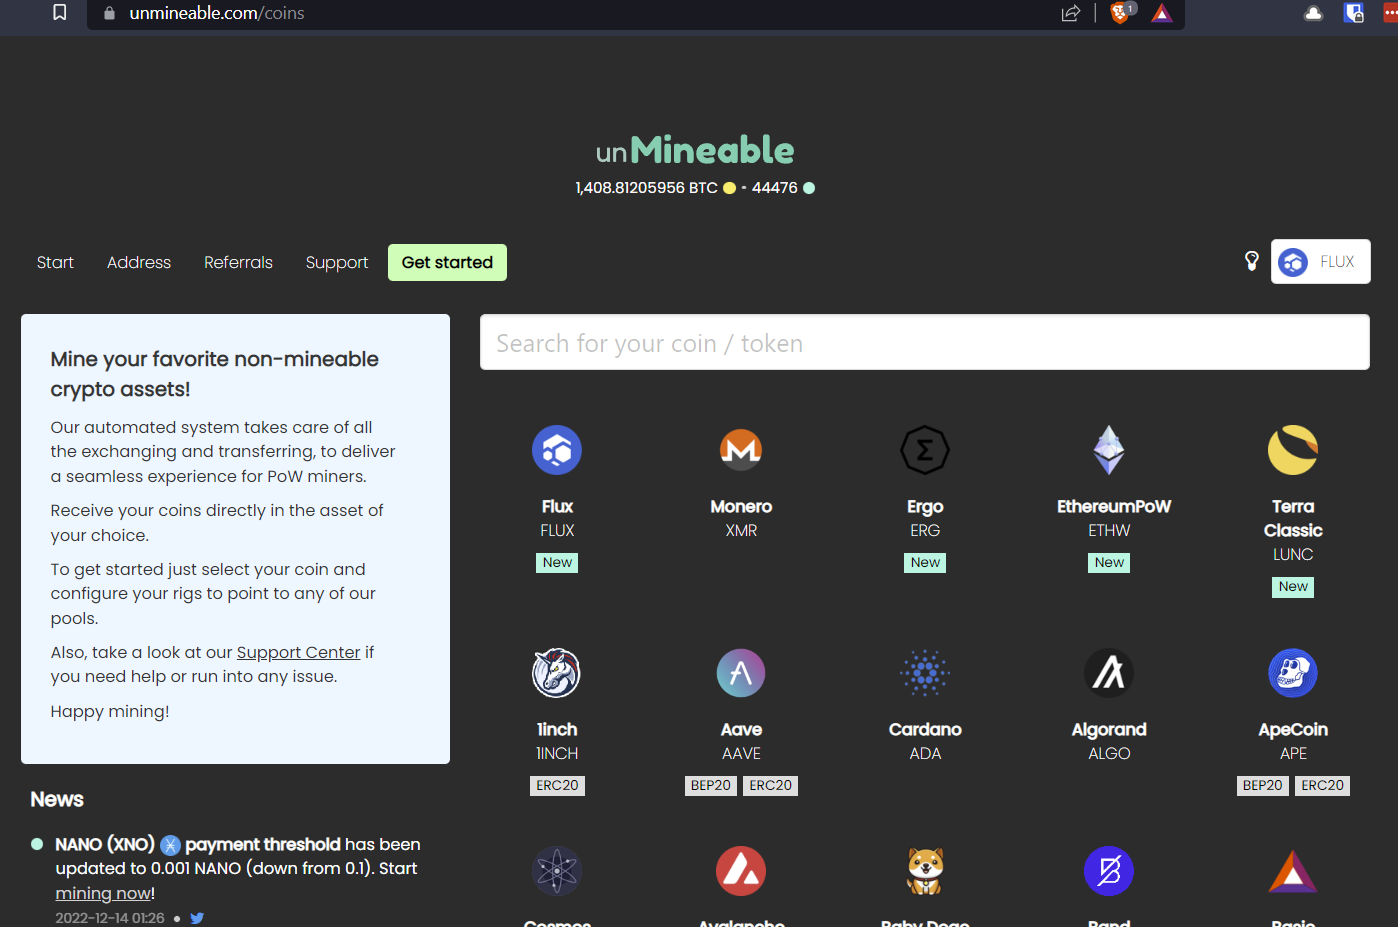The image size is (1398, 927).
Task: Open the Address menu item
Action: [139, 262]
